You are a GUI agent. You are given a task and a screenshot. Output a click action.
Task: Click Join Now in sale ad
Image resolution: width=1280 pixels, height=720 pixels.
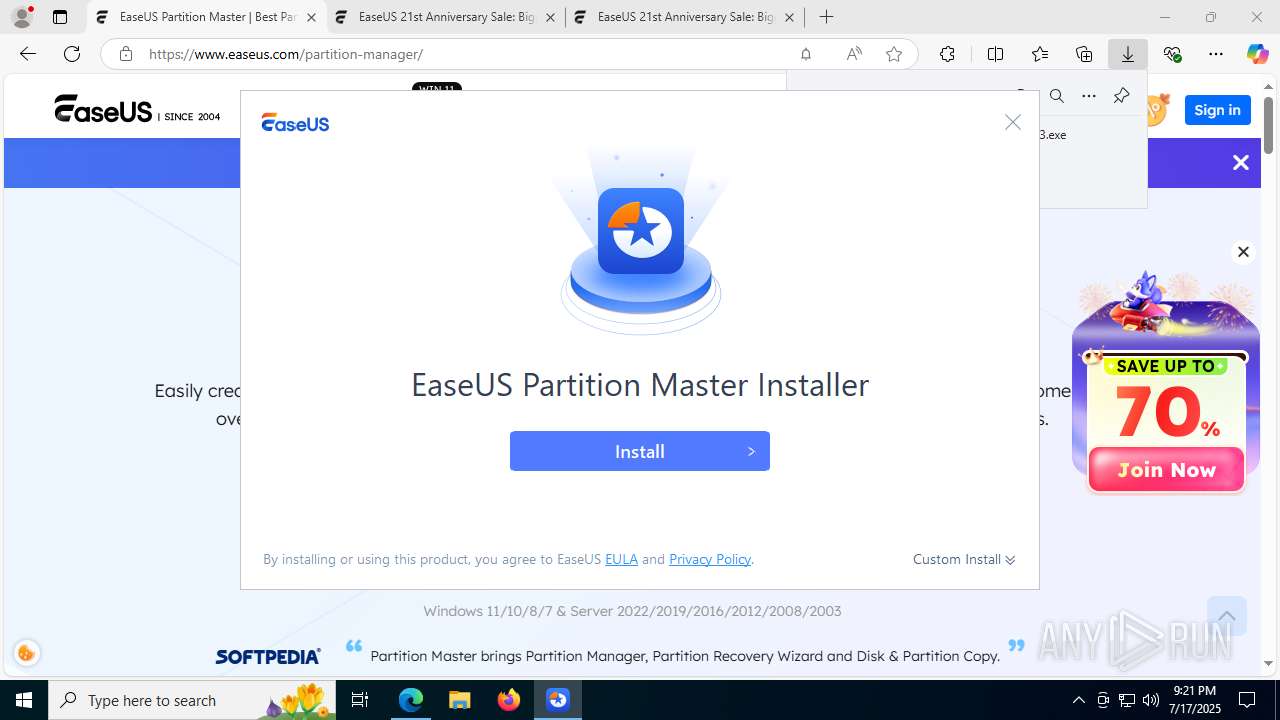coord(1166,470)
